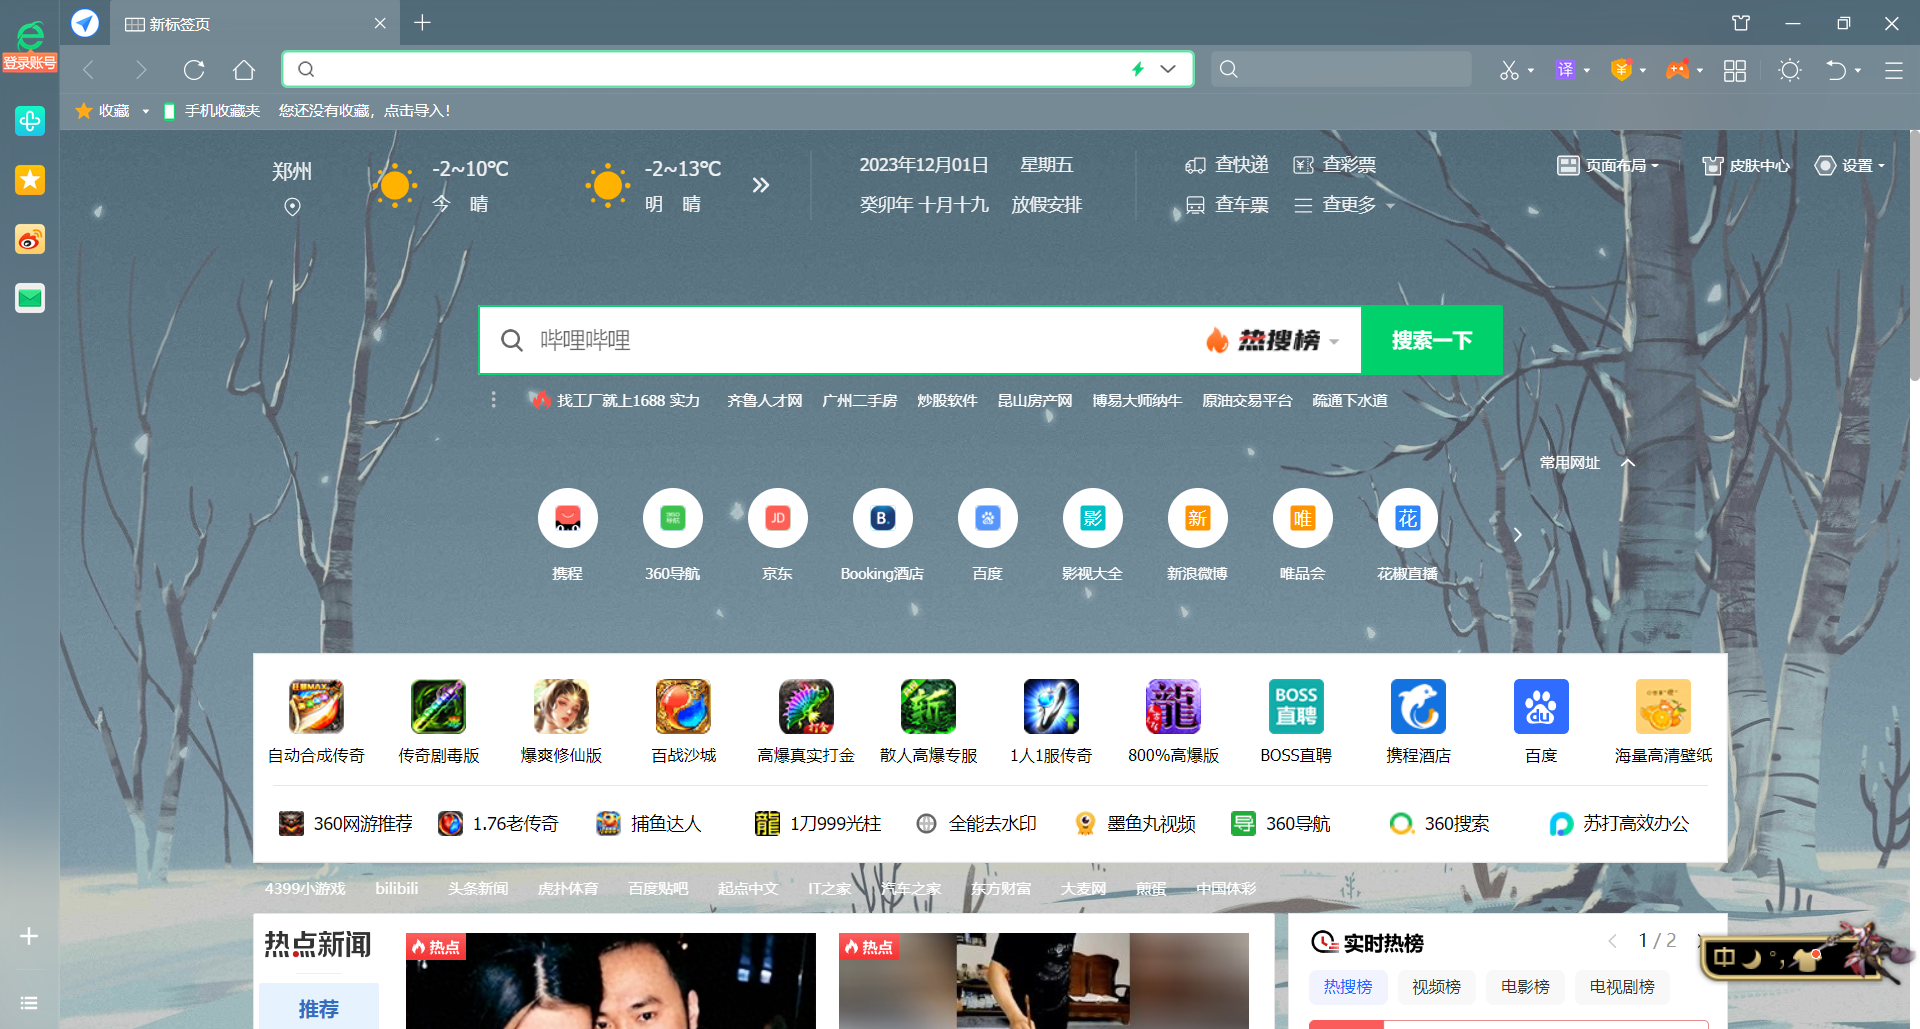
Task: Switch to the 电影榜 tab
Action: 1525,987
